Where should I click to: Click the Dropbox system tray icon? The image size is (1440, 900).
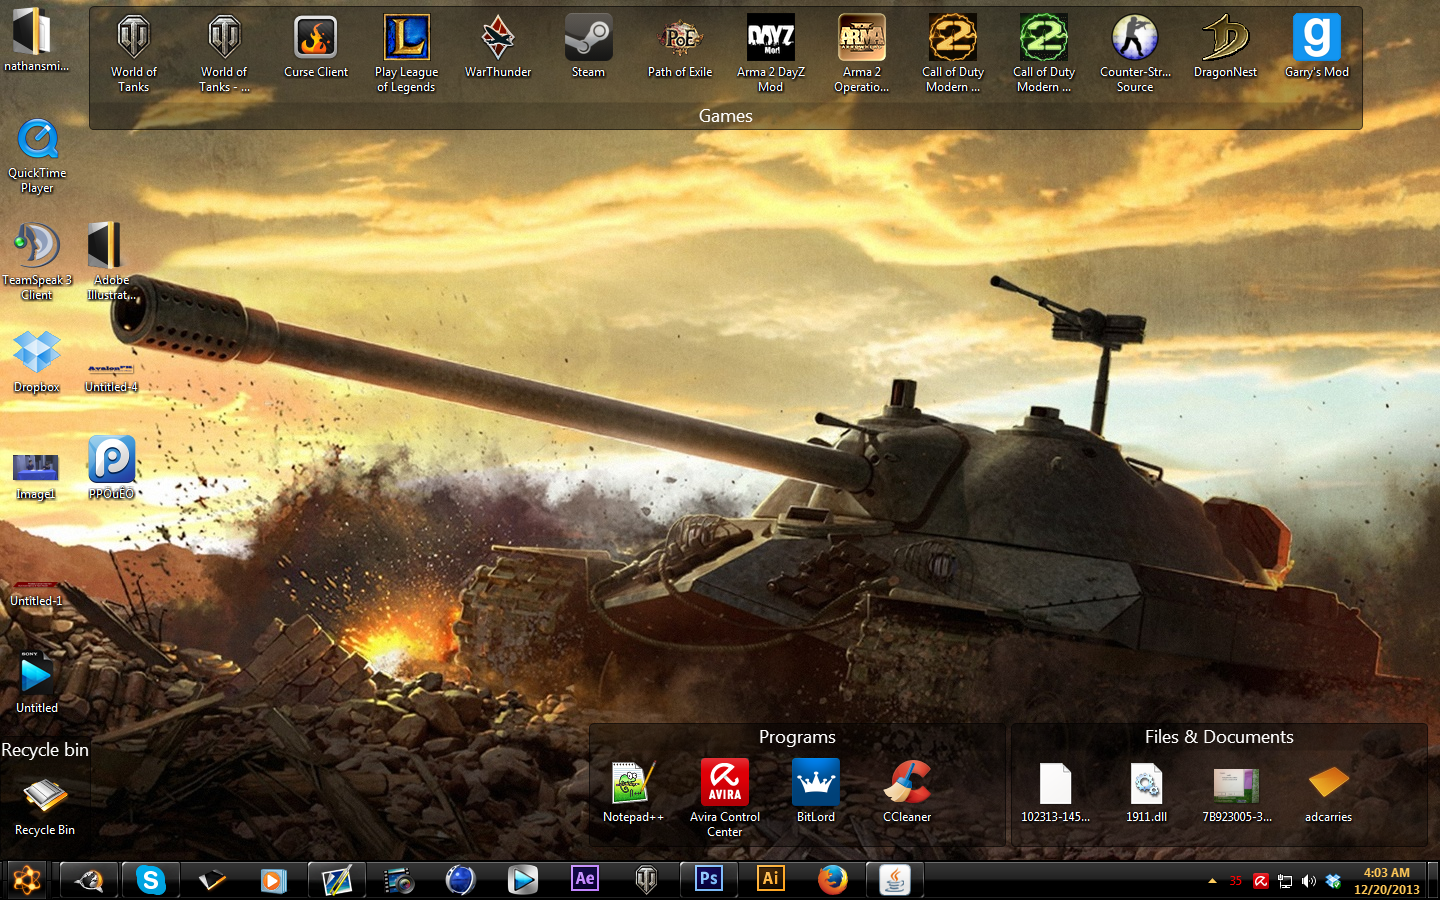[1333, 881]
